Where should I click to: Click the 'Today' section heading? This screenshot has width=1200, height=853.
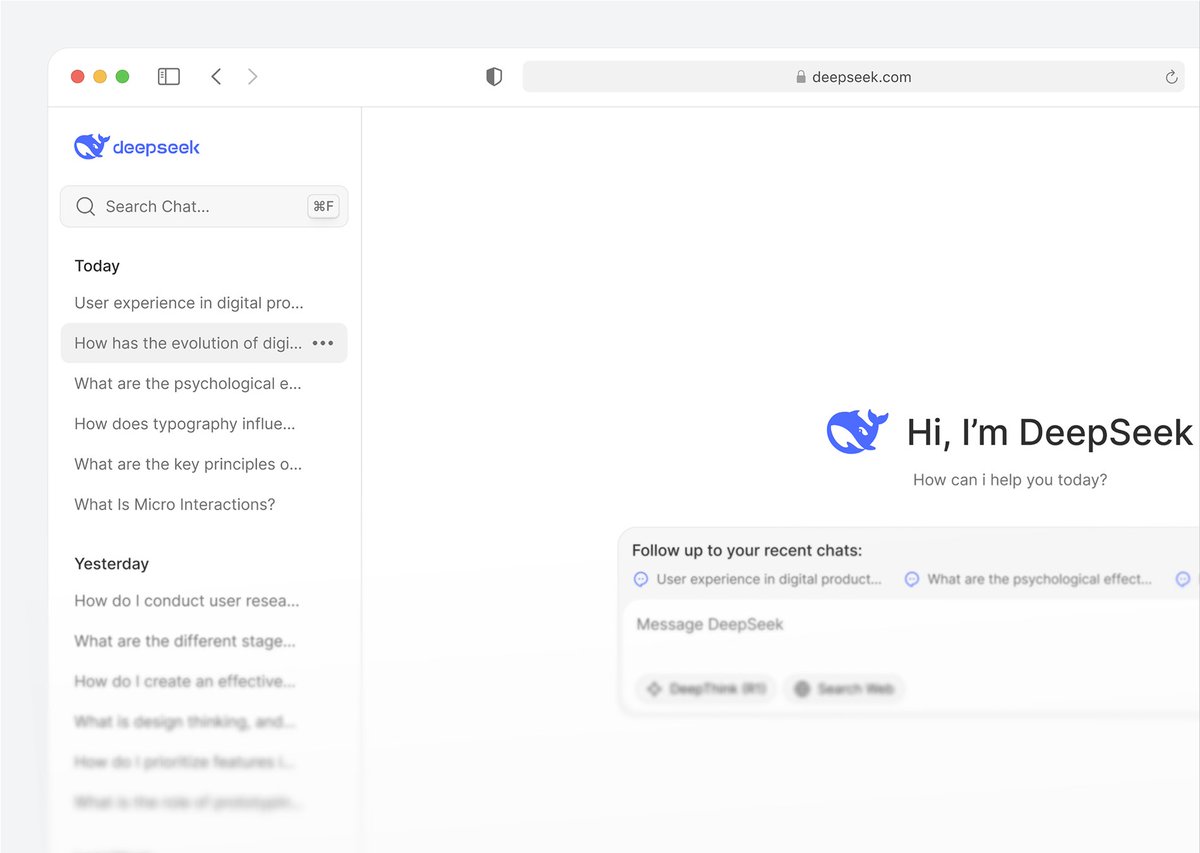97,266
